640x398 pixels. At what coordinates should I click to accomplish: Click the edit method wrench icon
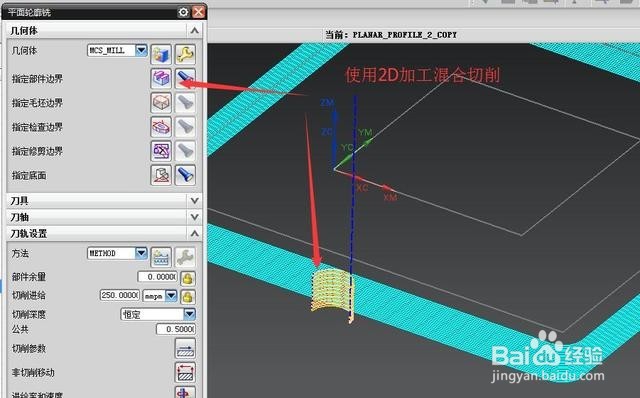click(x=185, y=257)
